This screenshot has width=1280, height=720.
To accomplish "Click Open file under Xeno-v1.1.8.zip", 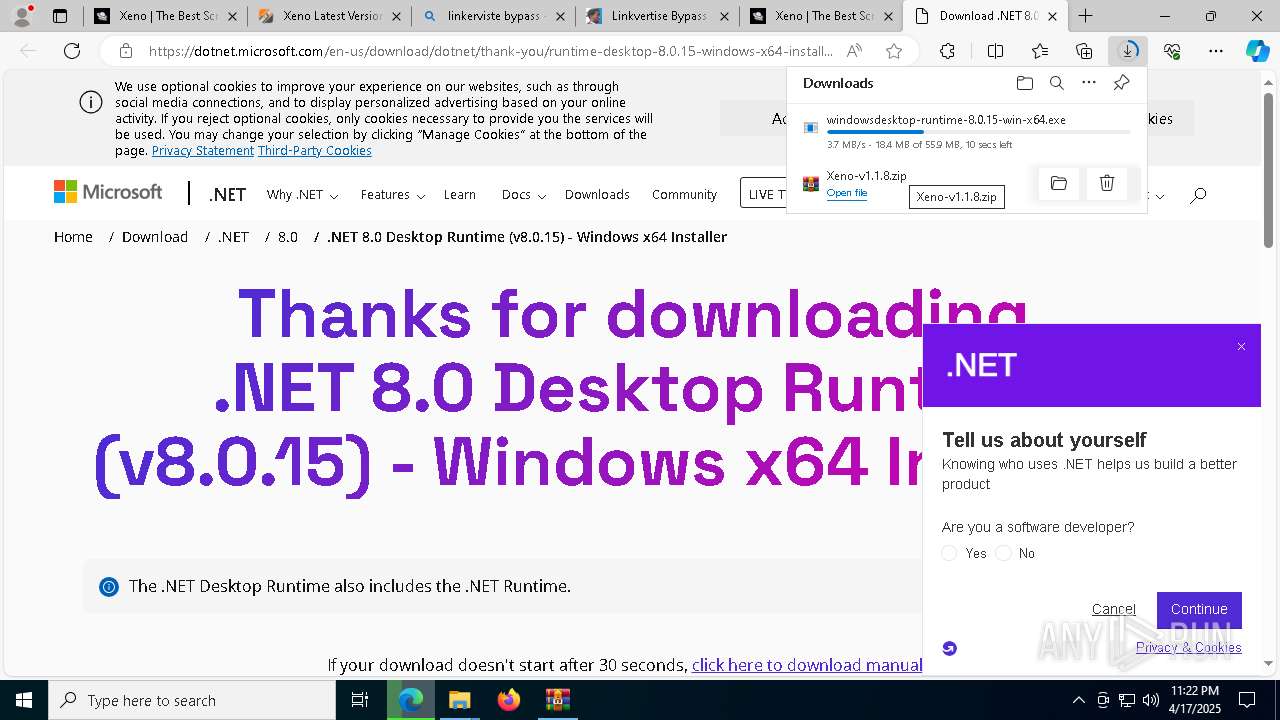I will pyautogui.click(x=847, y=193).
